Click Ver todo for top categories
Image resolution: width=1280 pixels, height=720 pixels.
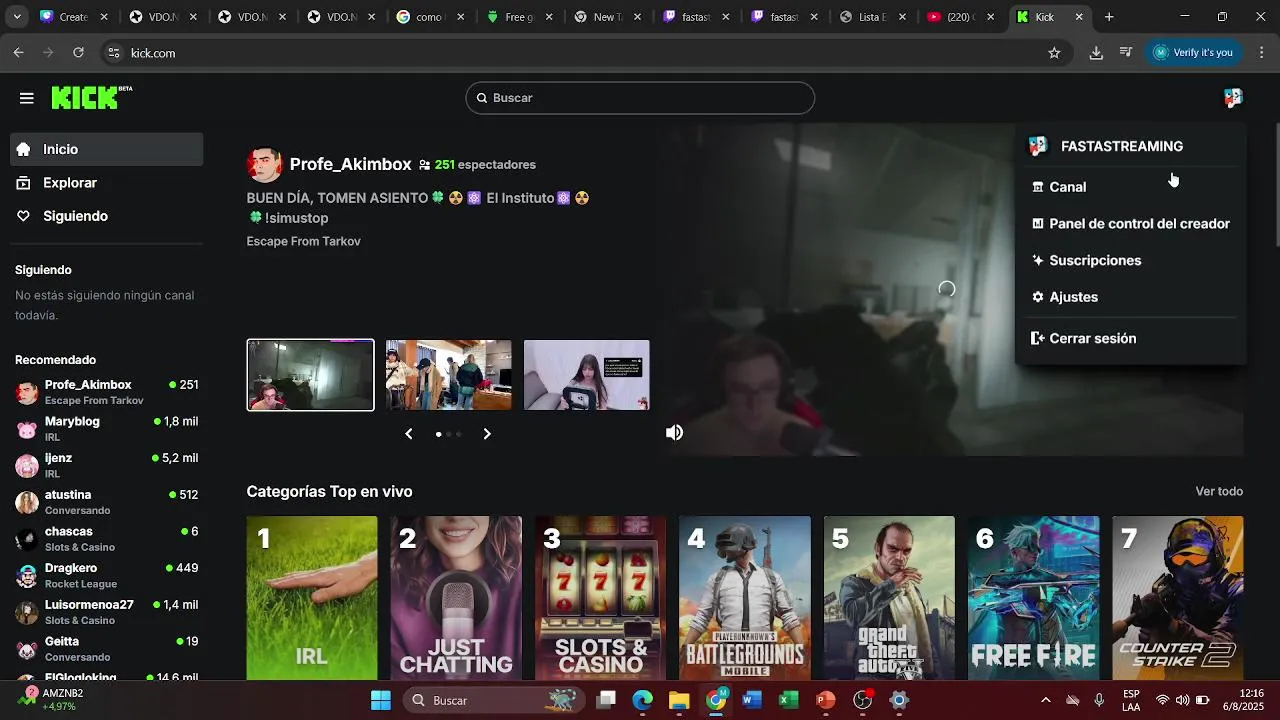[1219, 491]
